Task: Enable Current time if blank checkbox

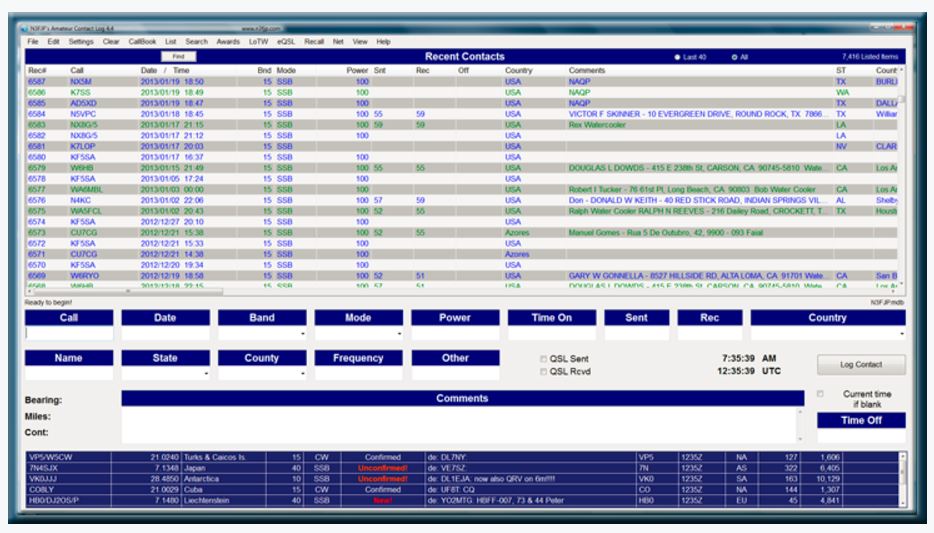Action: (x=820, y=394)
